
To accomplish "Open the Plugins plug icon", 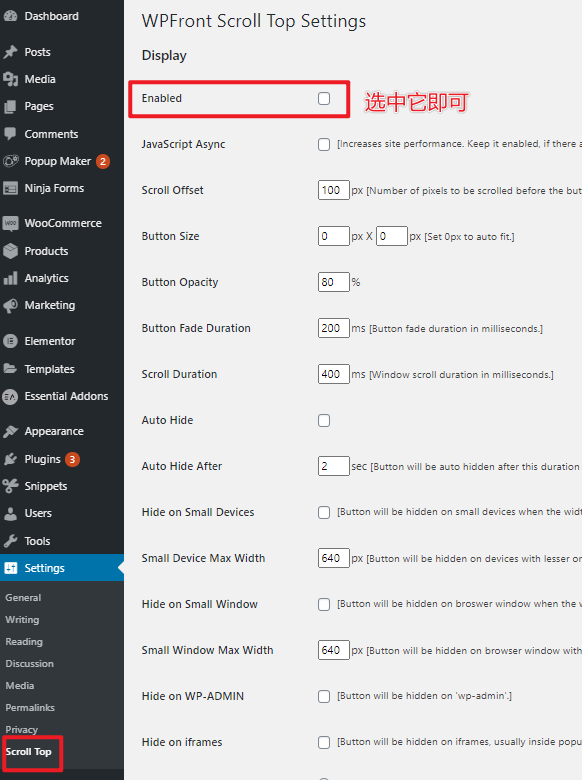I will [x=10, y=459].
